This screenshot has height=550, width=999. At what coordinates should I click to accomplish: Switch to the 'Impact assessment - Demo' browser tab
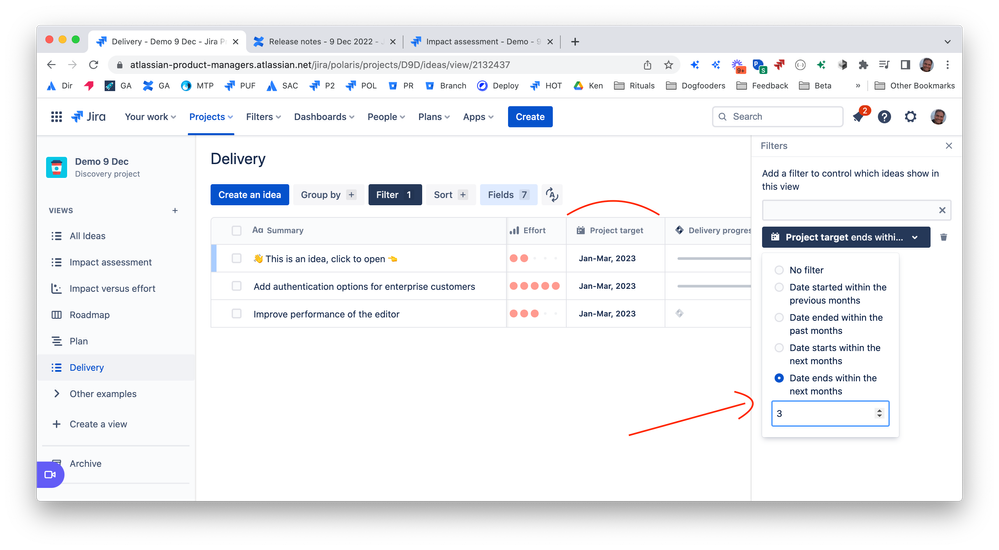coord(482,41)
